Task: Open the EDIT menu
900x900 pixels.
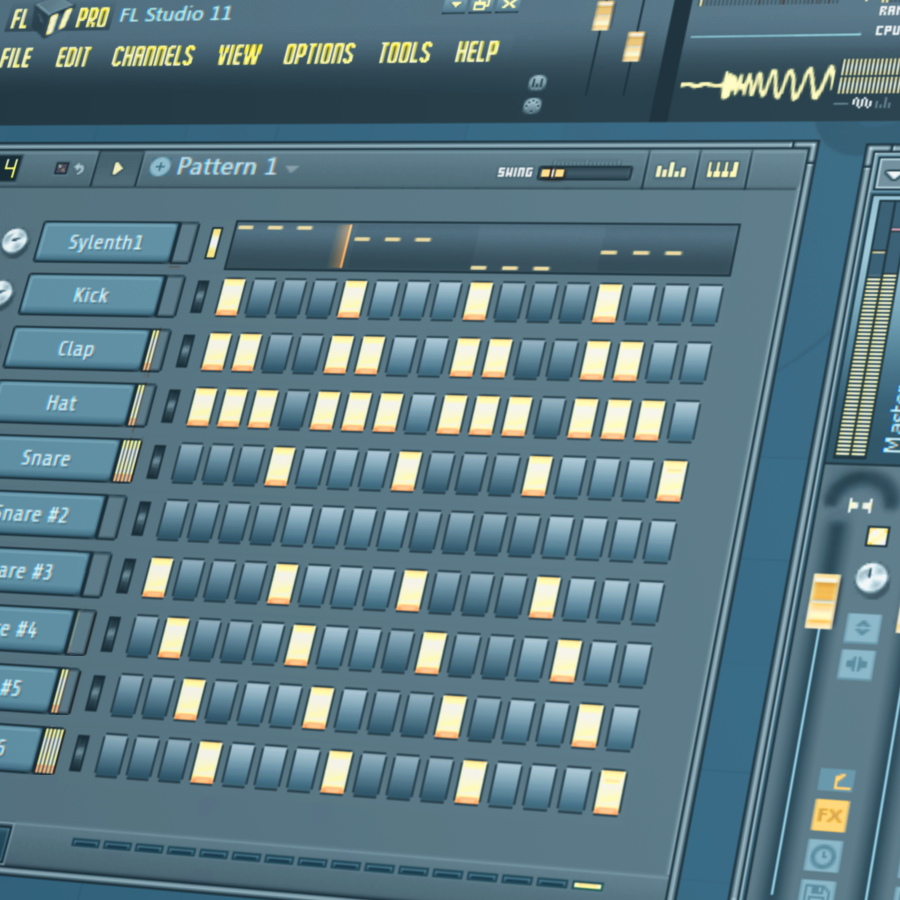Action: tap(73, 57)
